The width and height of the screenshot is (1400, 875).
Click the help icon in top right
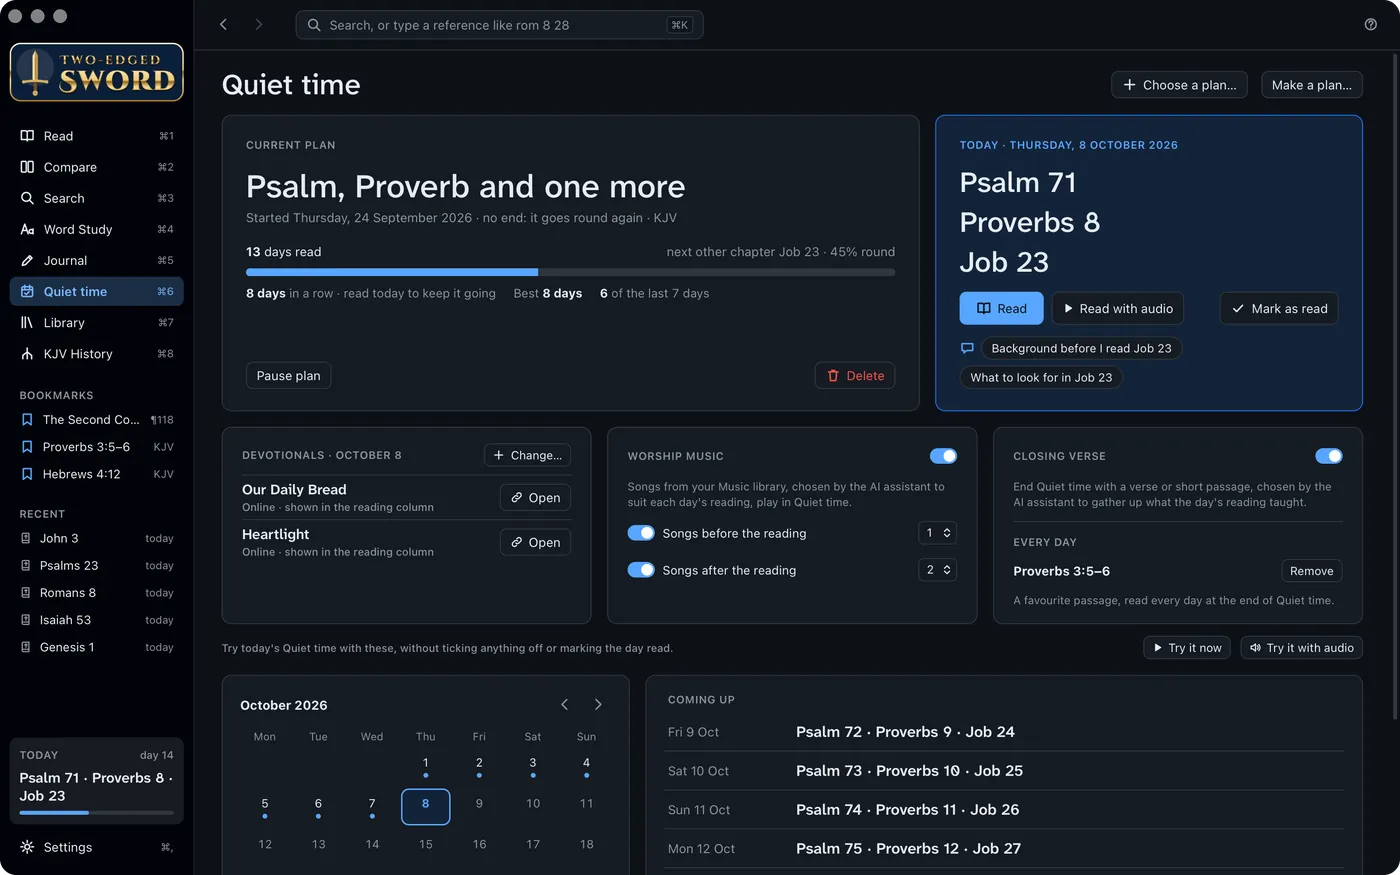(x=1370, y=25)
